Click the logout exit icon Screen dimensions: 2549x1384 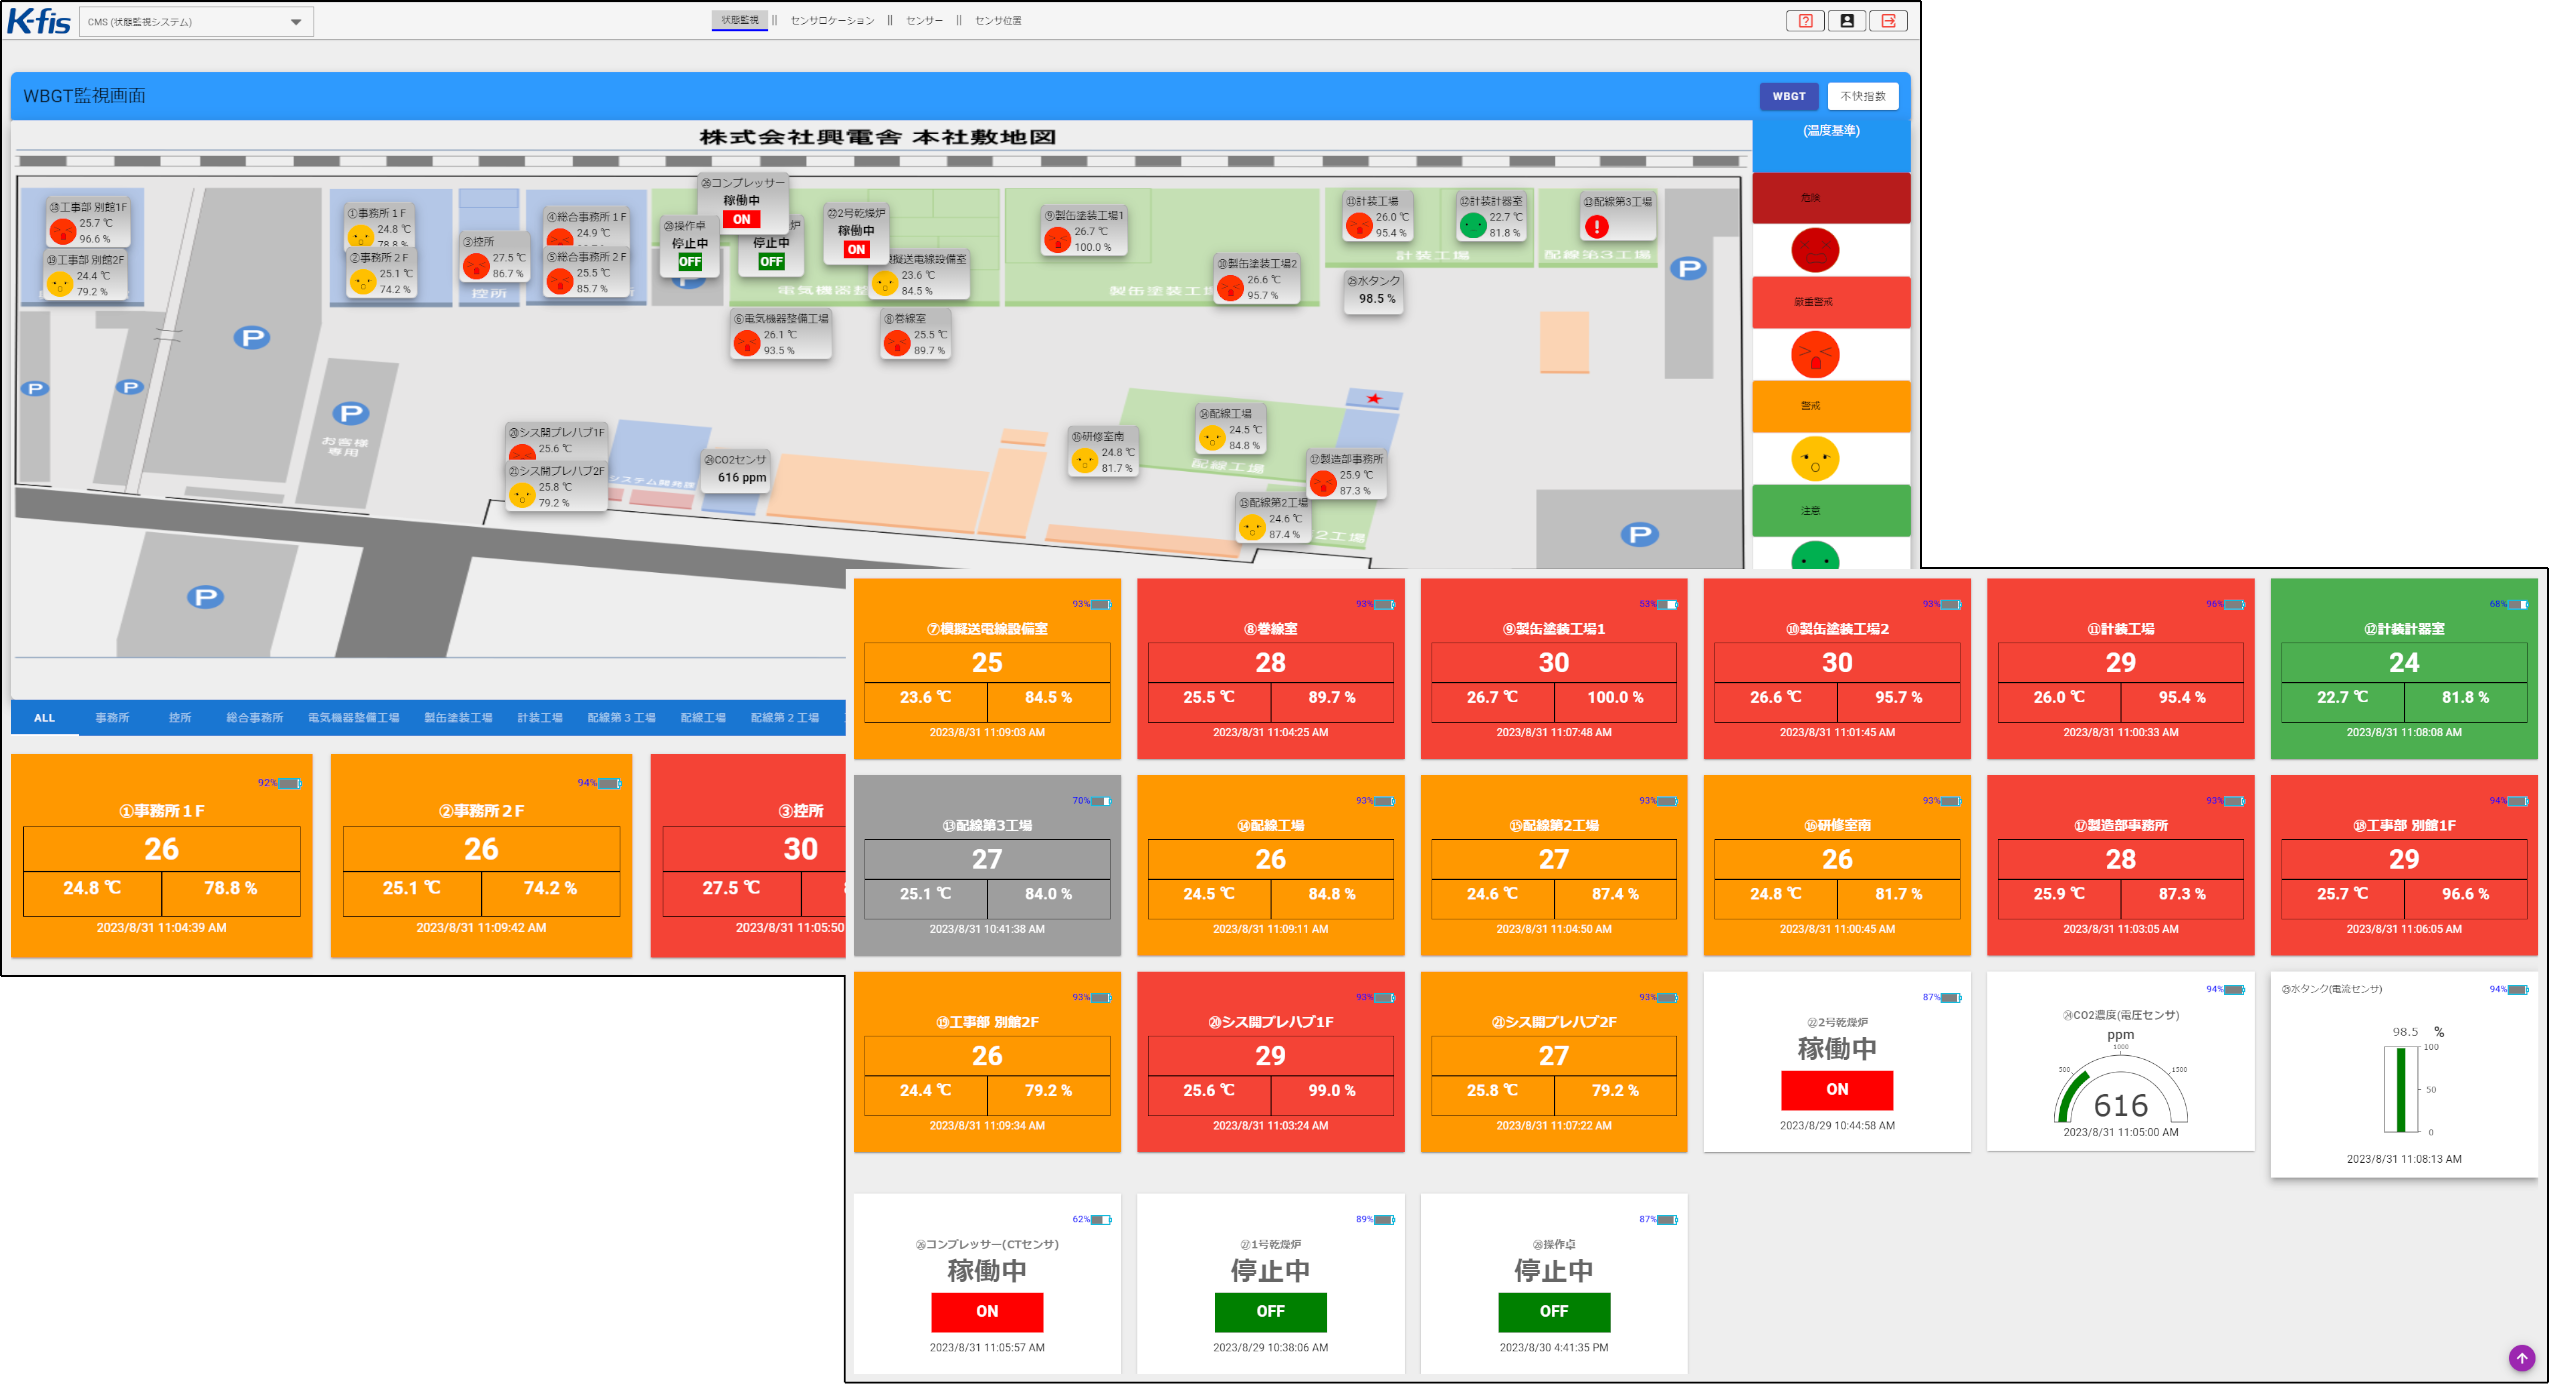click(x=1888, y=21)
